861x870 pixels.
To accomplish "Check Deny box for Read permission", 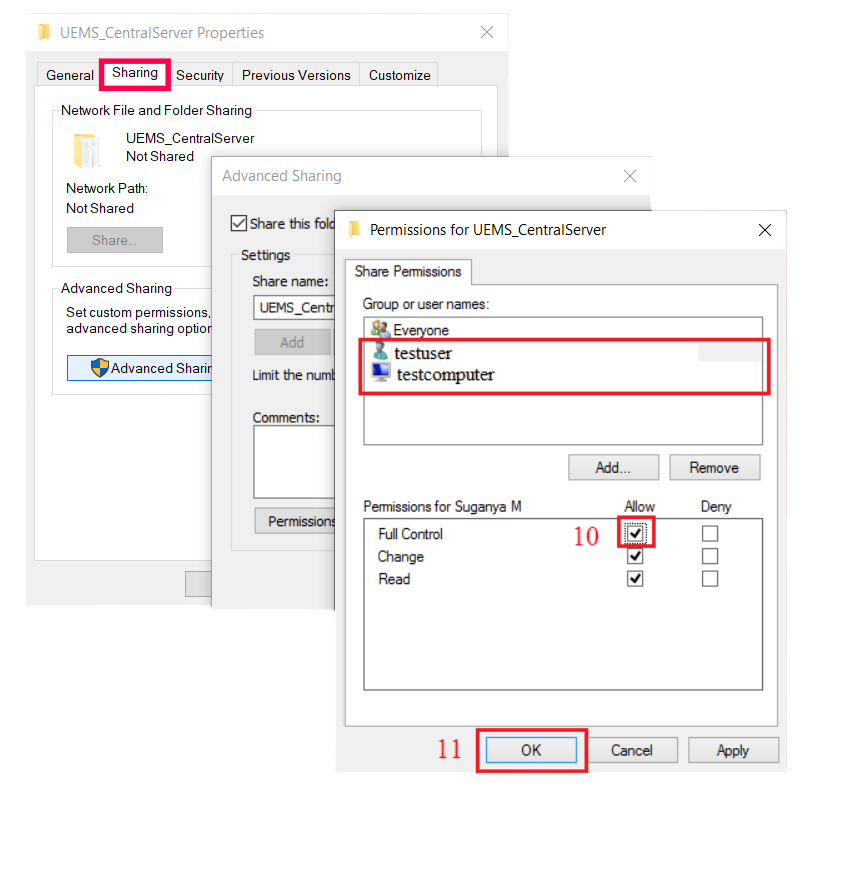I will (x=710, y=579).
